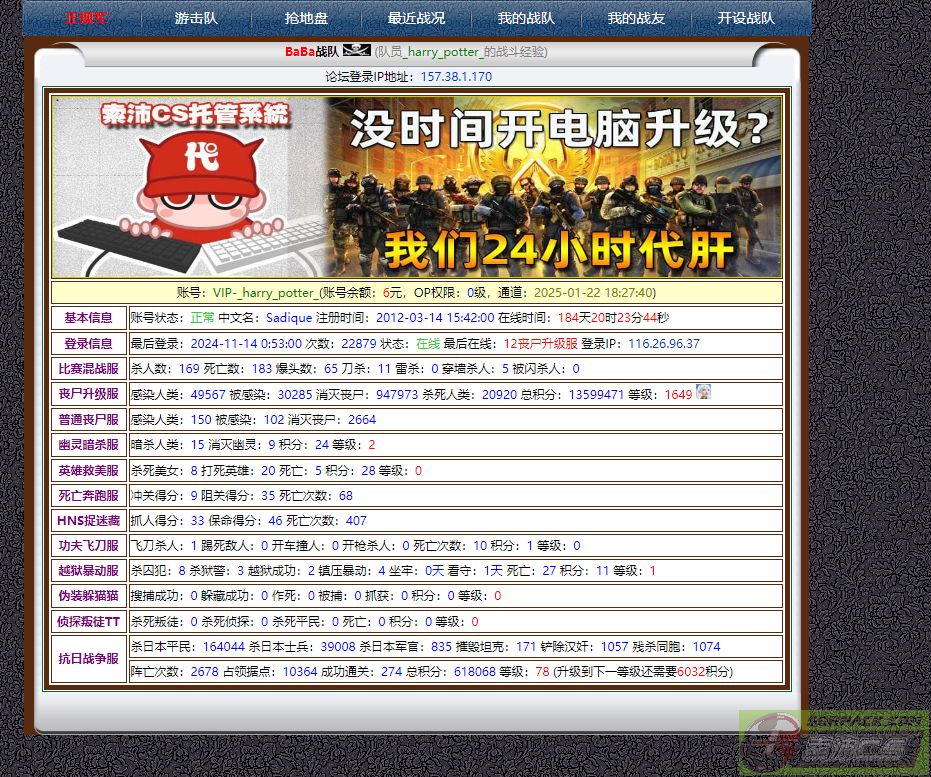
Task: Click the BaBa战队 team name link
Action: tap(312, 51)
